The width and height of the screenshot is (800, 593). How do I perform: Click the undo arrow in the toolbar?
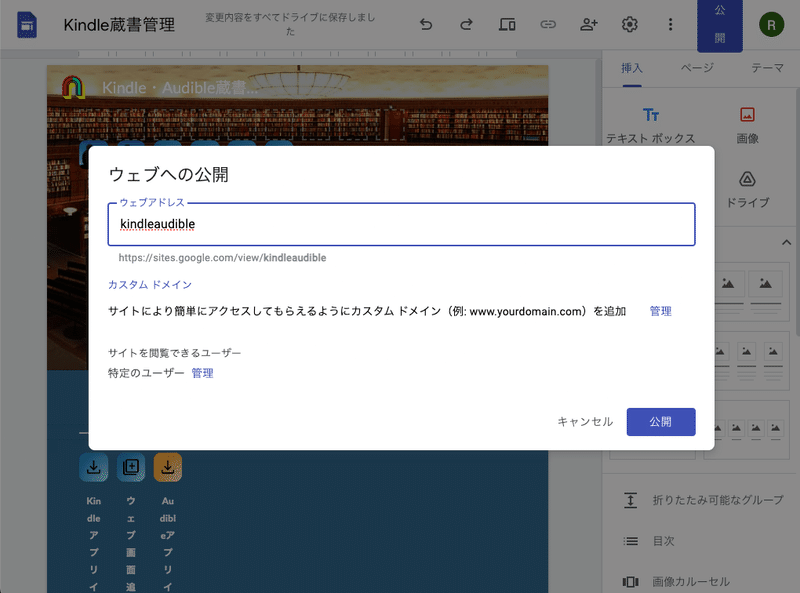coord(426,24)
